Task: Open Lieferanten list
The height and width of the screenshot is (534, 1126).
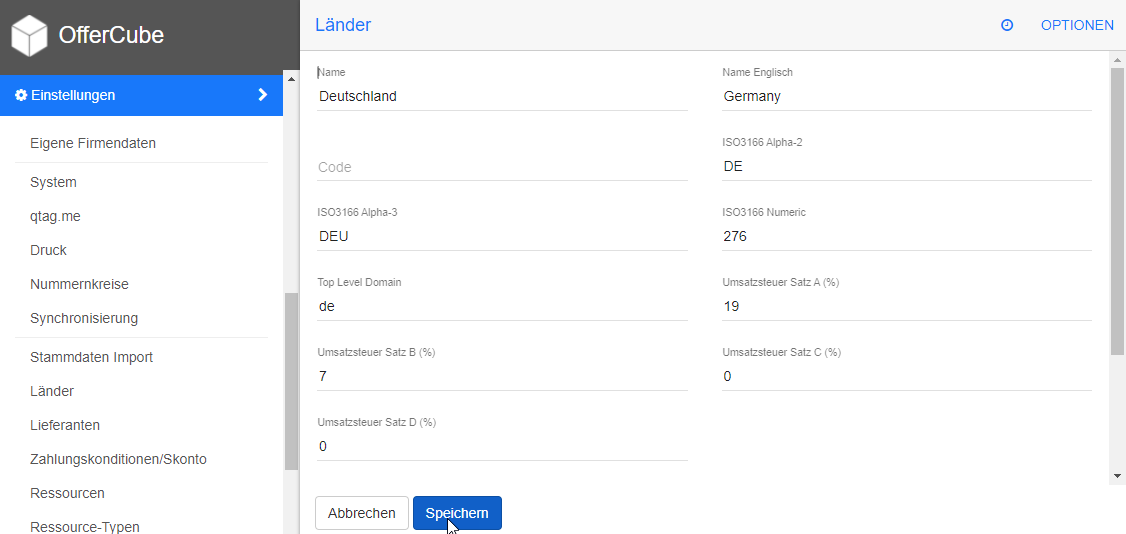Action: [65, 425]
